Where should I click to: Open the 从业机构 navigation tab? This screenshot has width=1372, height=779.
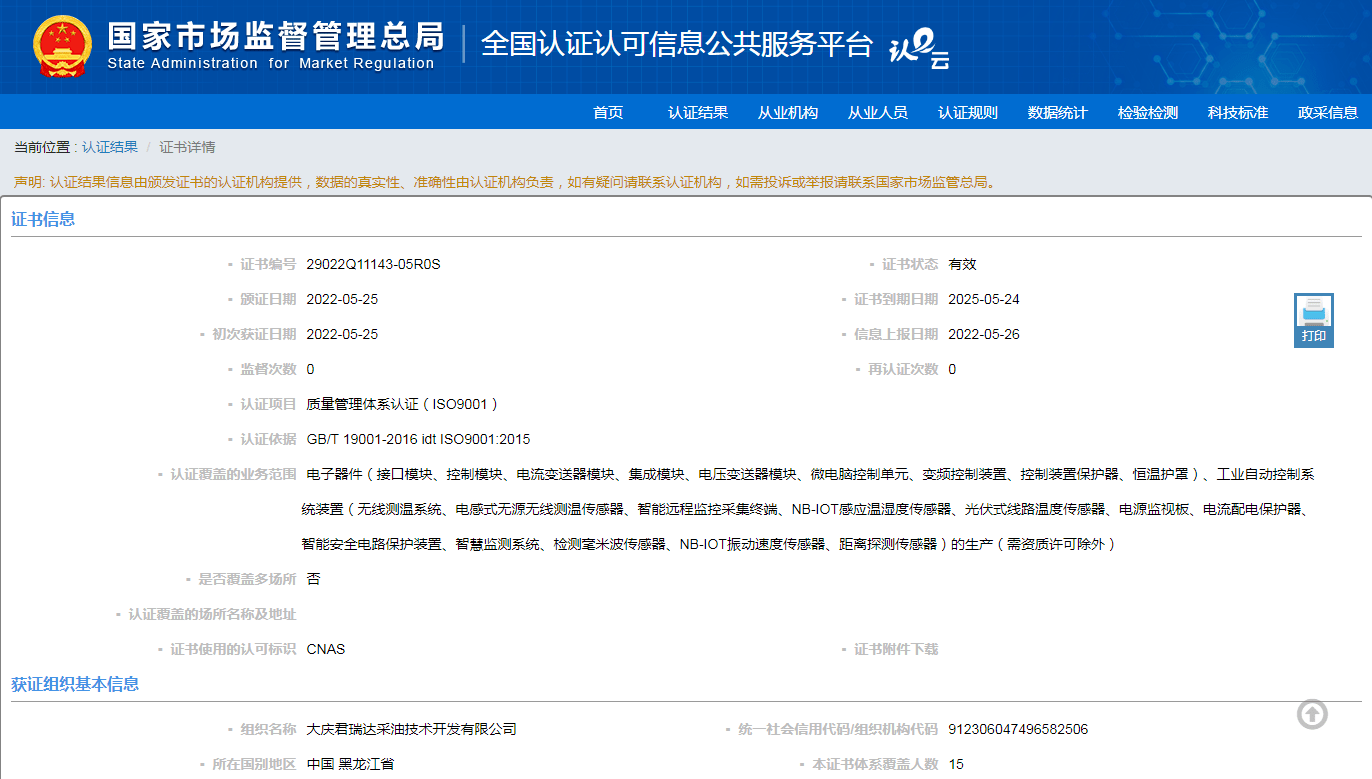[788, 113]
